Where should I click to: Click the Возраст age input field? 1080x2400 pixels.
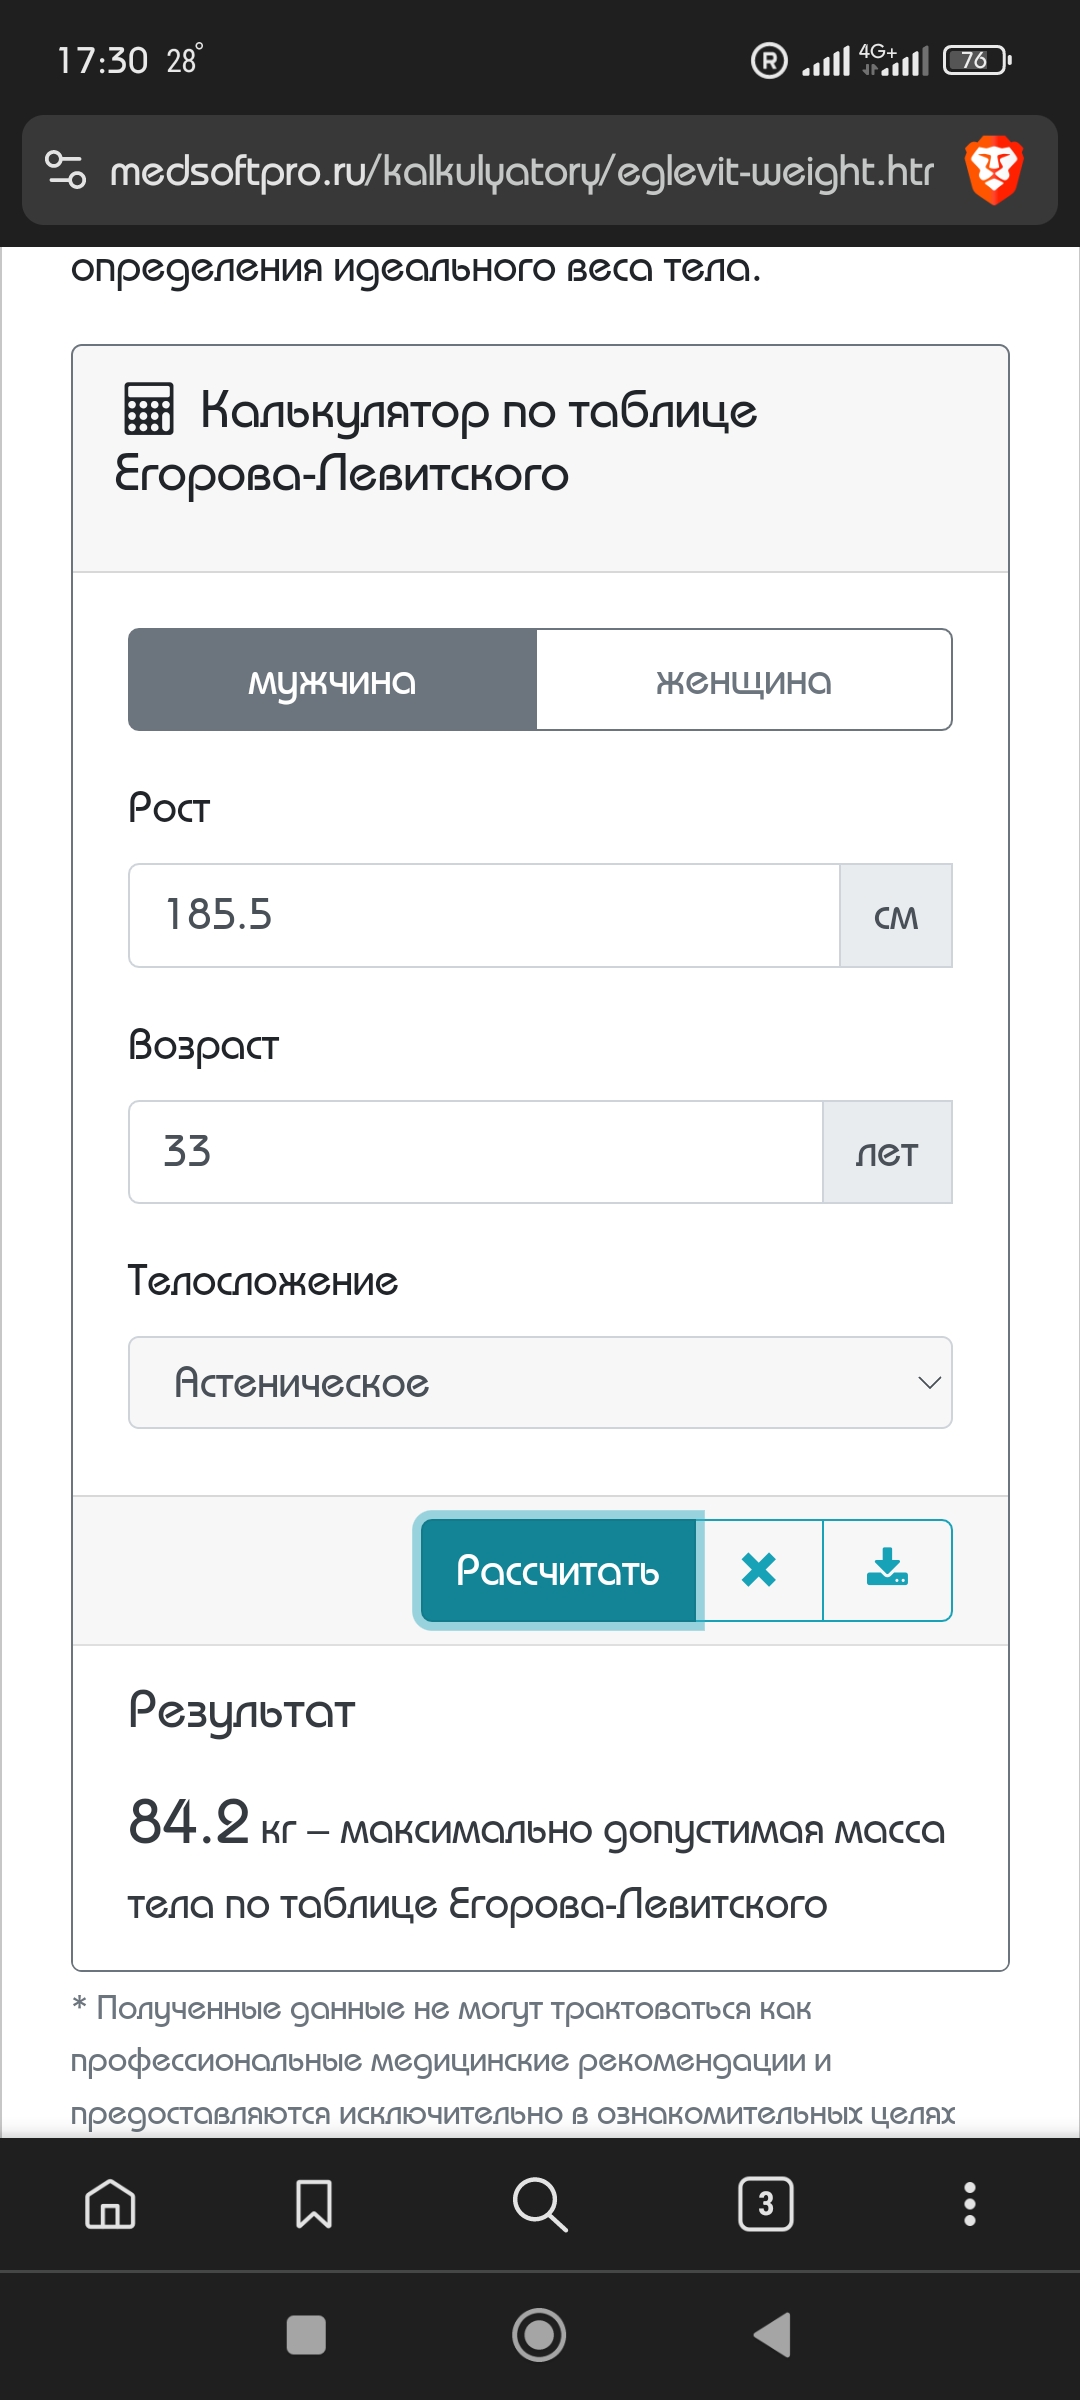point(476,1152)
